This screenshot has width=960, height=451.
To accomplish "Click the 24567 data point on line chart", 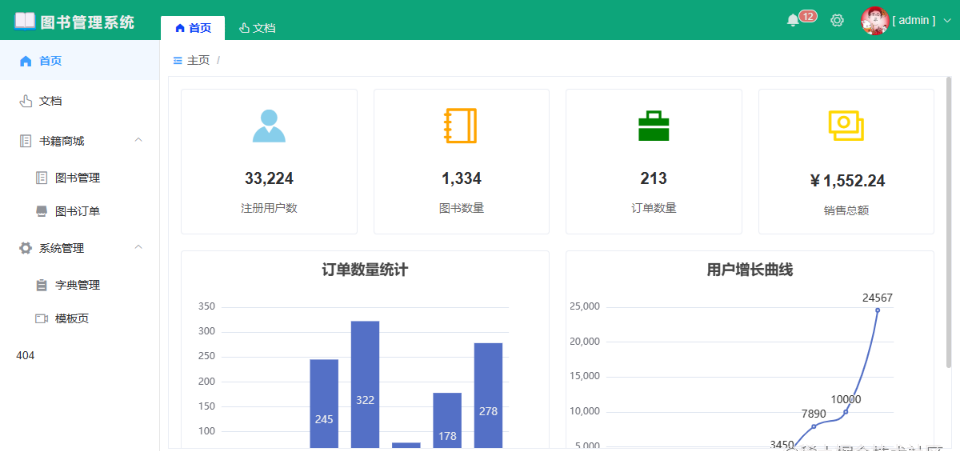I will [x=877, y=310].
